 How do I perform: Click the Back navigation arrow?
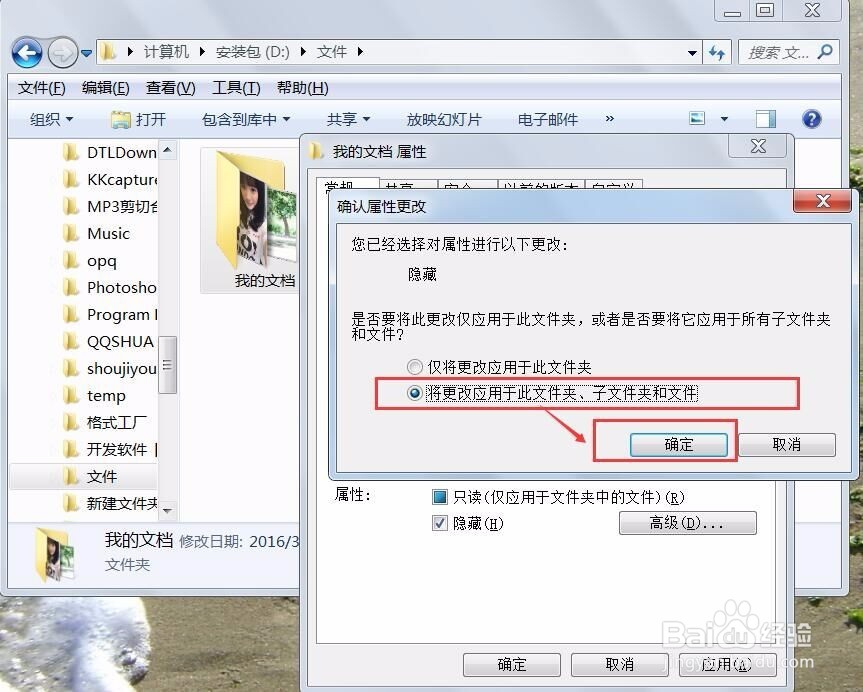pyautogui.click(x=27, y=53)
